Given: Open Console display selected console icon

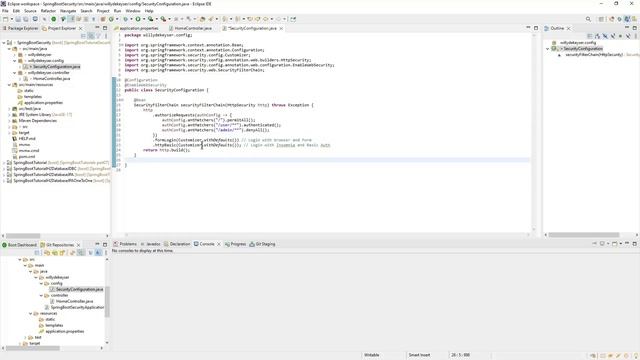Looking at the screenshot, I should pos(602,244).
